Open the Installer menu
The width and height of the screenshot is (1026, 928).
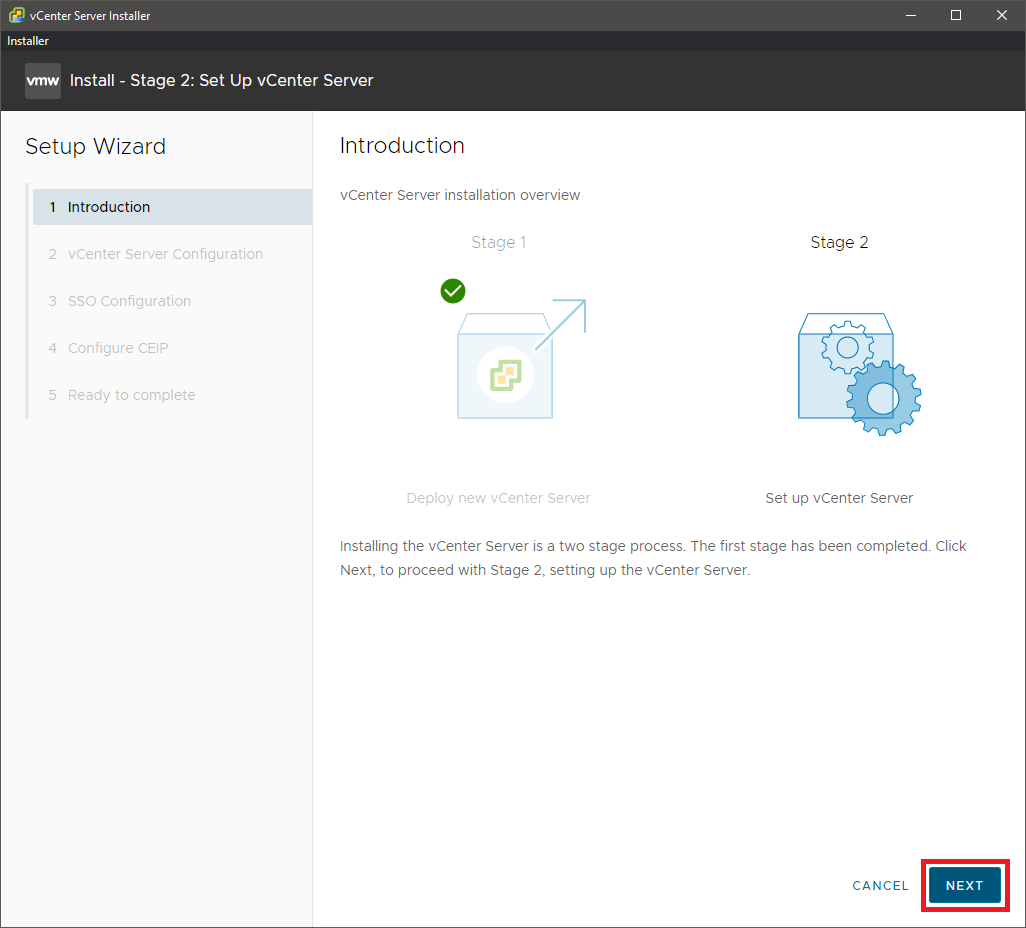28,41
